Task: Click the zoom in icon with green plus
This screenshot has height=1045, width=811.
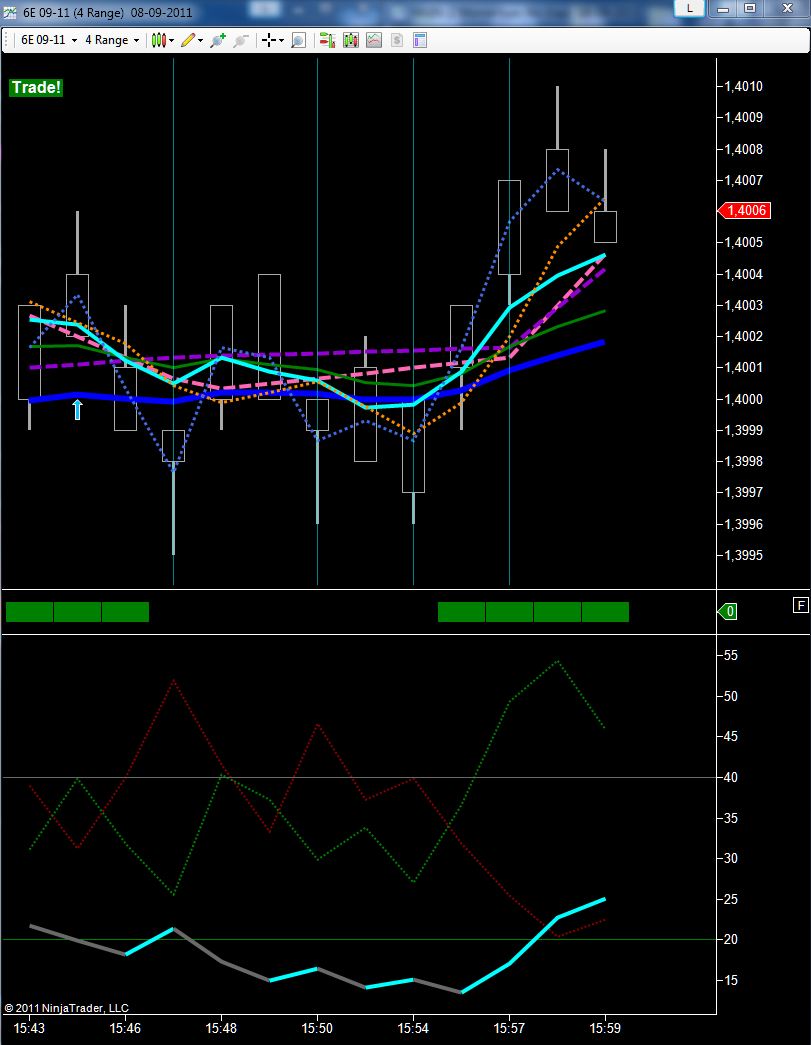Action: (x=218, y=41)
